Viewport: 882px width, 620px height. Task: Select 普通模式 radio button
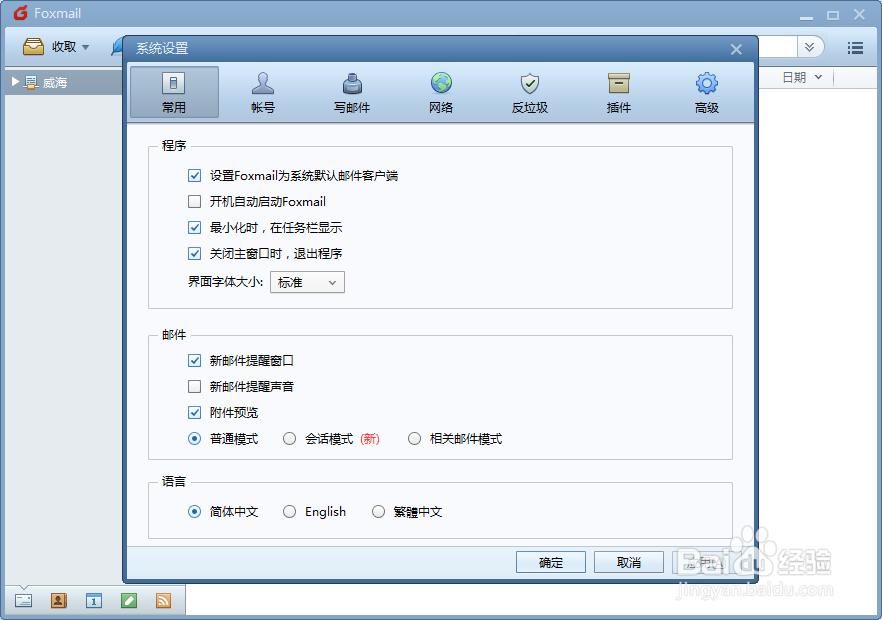[195, 438]
